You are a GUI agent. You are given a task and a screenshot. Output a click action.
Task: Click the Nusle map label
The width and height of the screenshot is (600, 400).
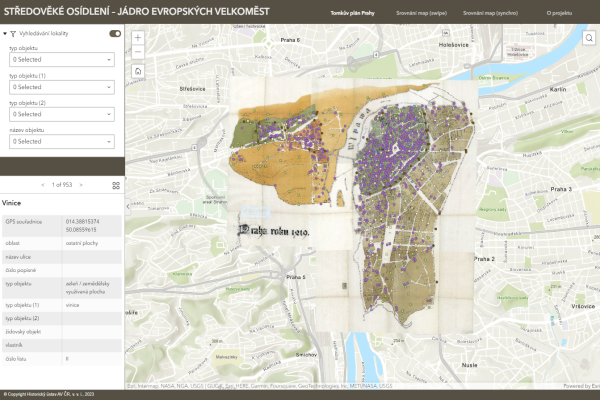469,365
